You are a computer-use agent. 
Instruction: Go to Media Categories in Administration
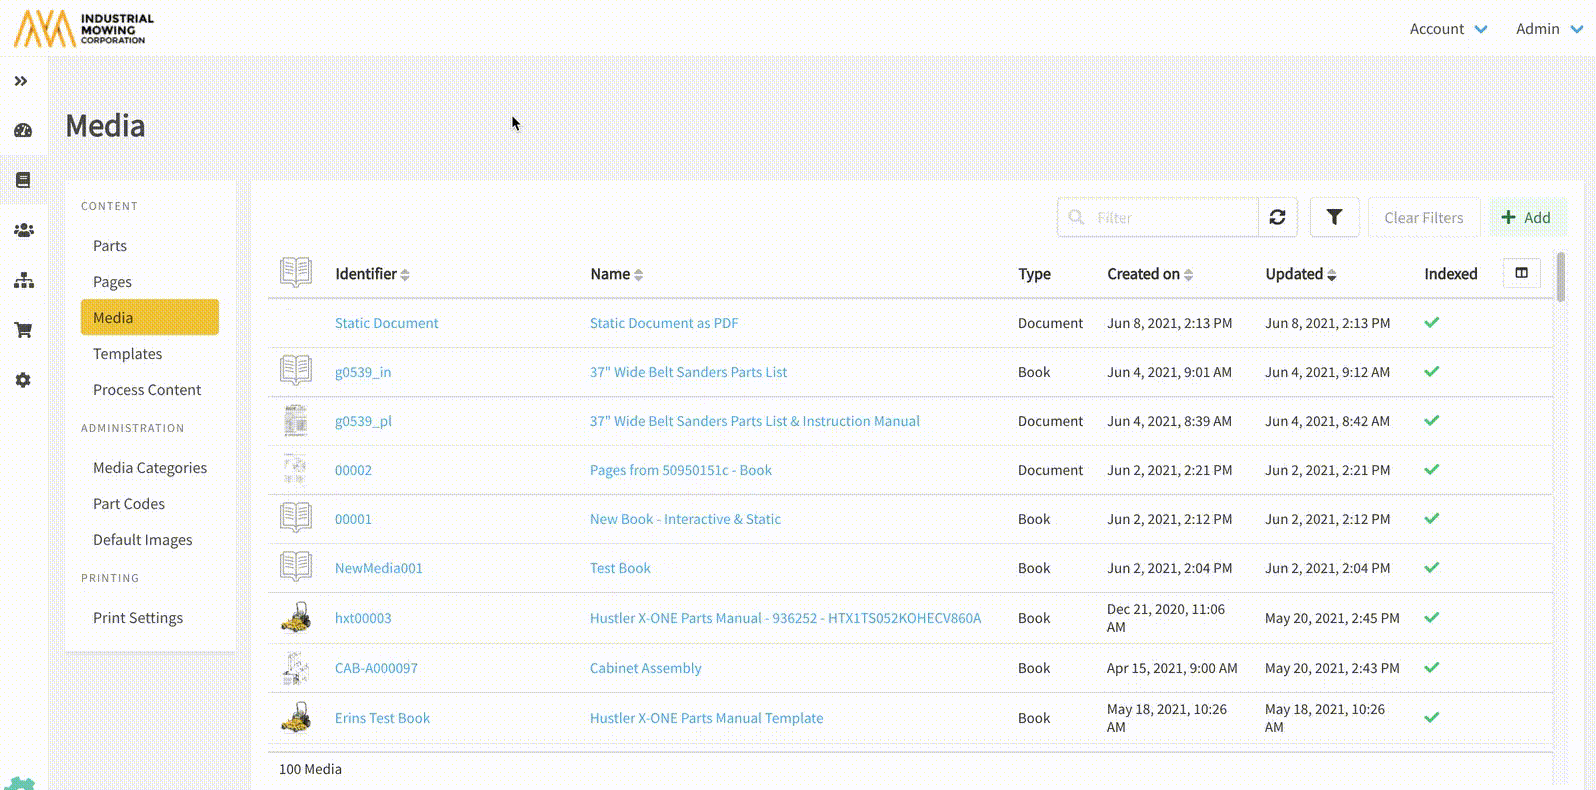150,468
